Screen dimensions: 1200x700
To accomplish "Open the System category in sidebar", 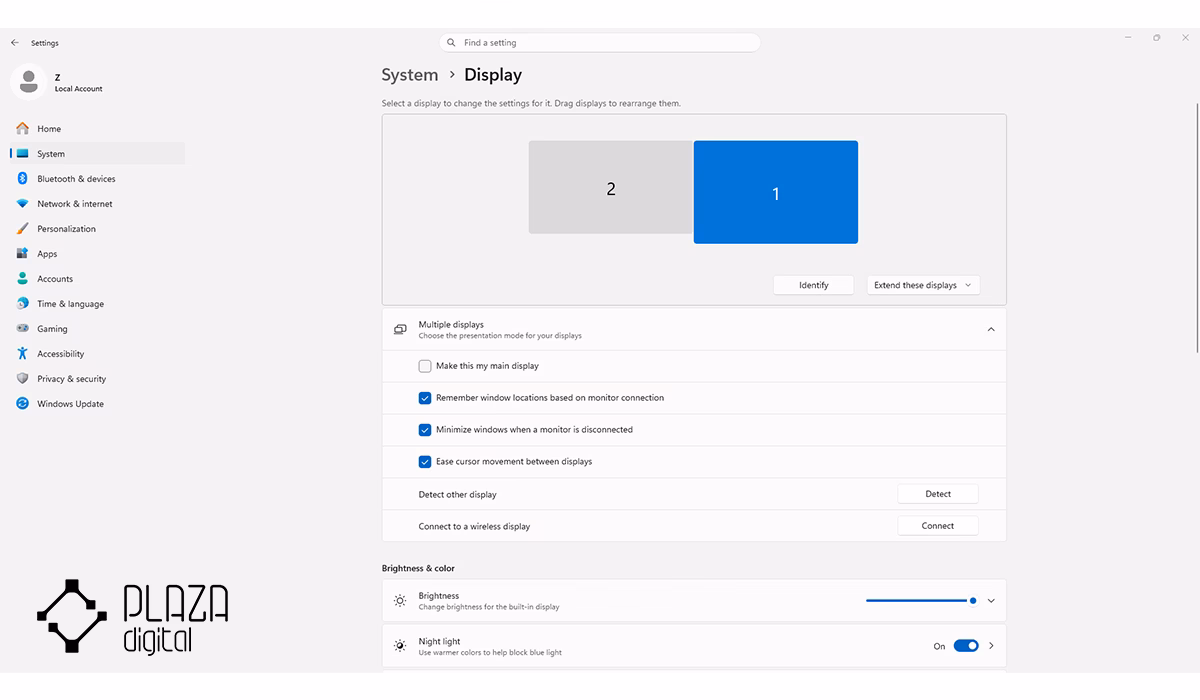I will click(98, 154).
